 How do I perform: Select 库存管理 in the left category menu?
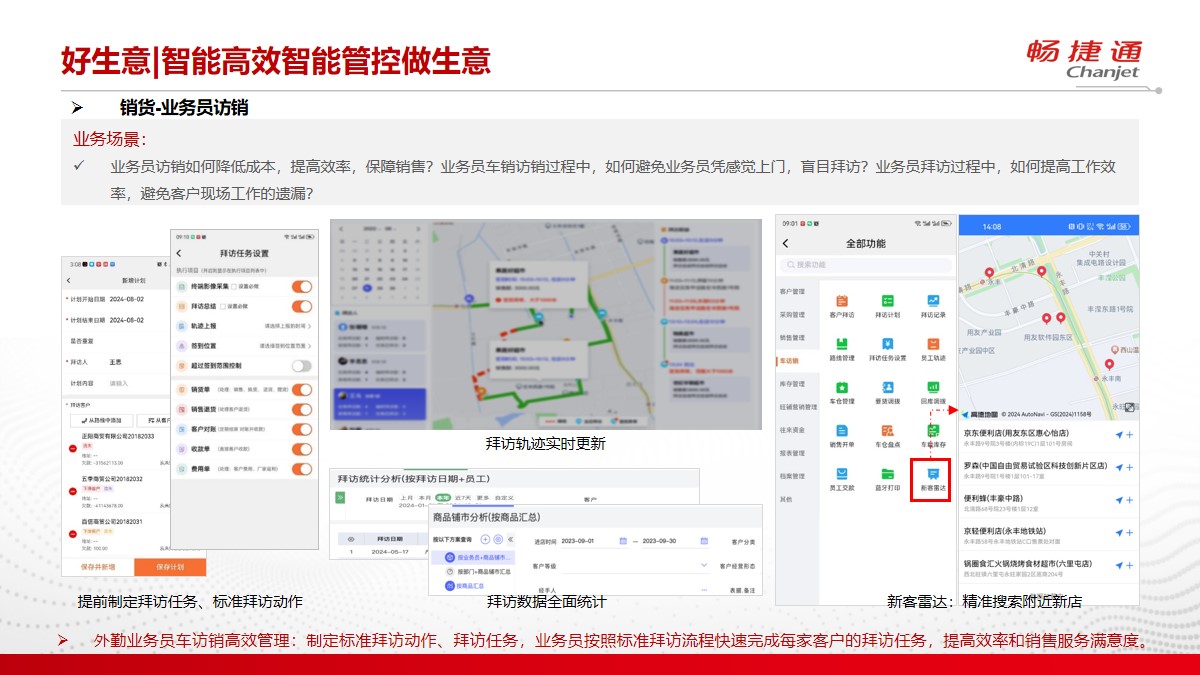(x=792, y=383)
